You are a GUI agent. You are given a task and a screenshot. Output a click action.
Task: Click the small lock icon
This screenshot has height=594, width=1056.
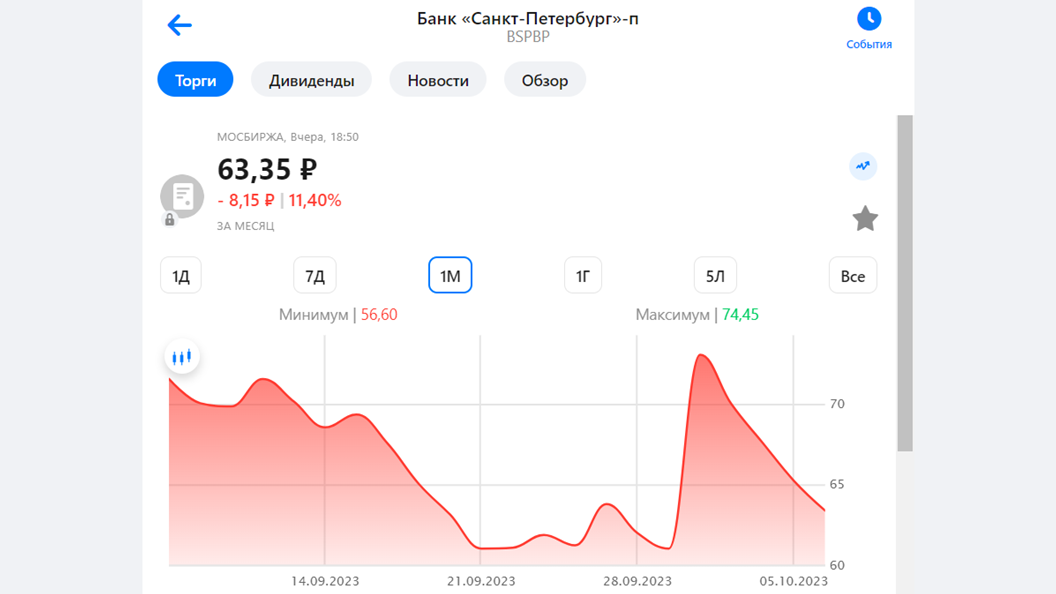tap(170, 220)
